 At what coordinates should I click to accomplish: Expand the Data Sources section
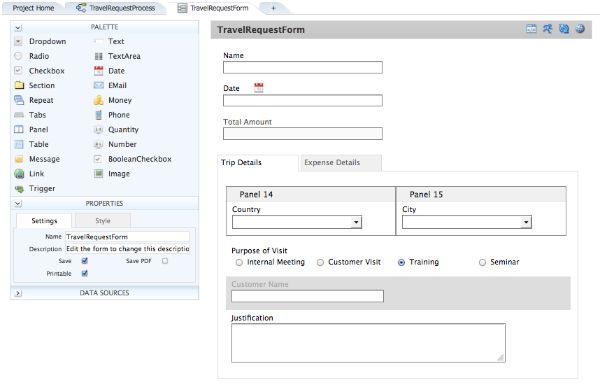pos(18,293)
